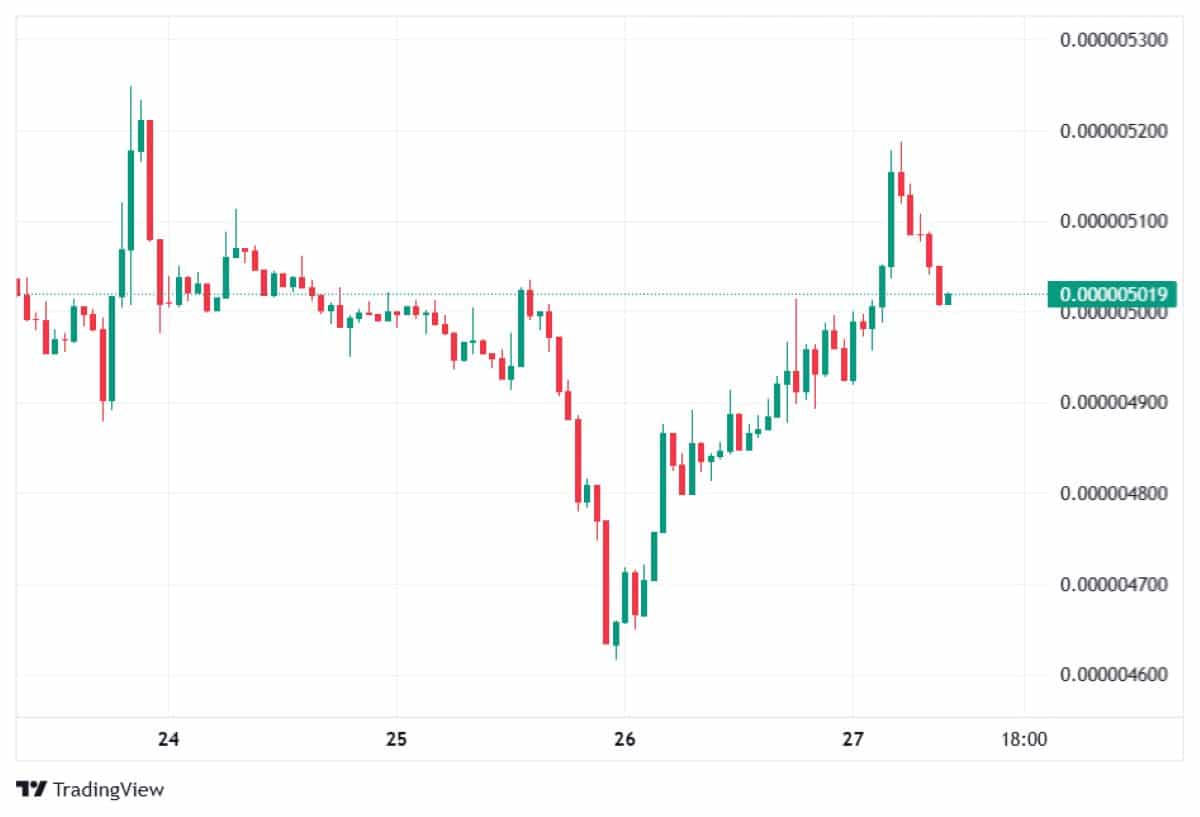Click the lowest red candle before date 26

click(606, 582)
